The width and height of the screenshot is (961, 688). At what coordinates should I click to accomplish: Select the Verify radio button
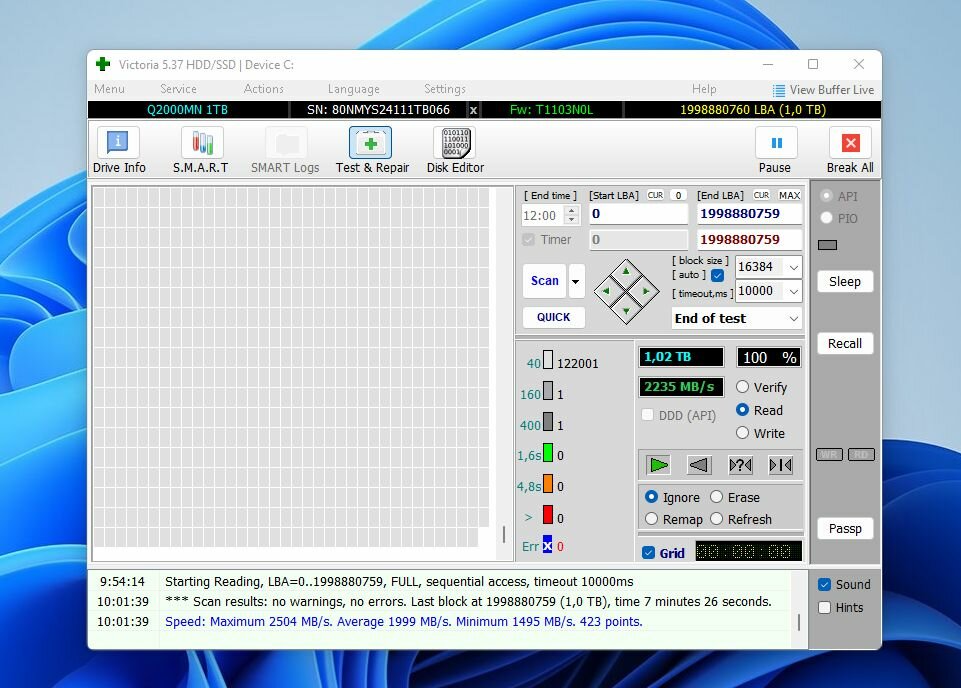[742, 387]
